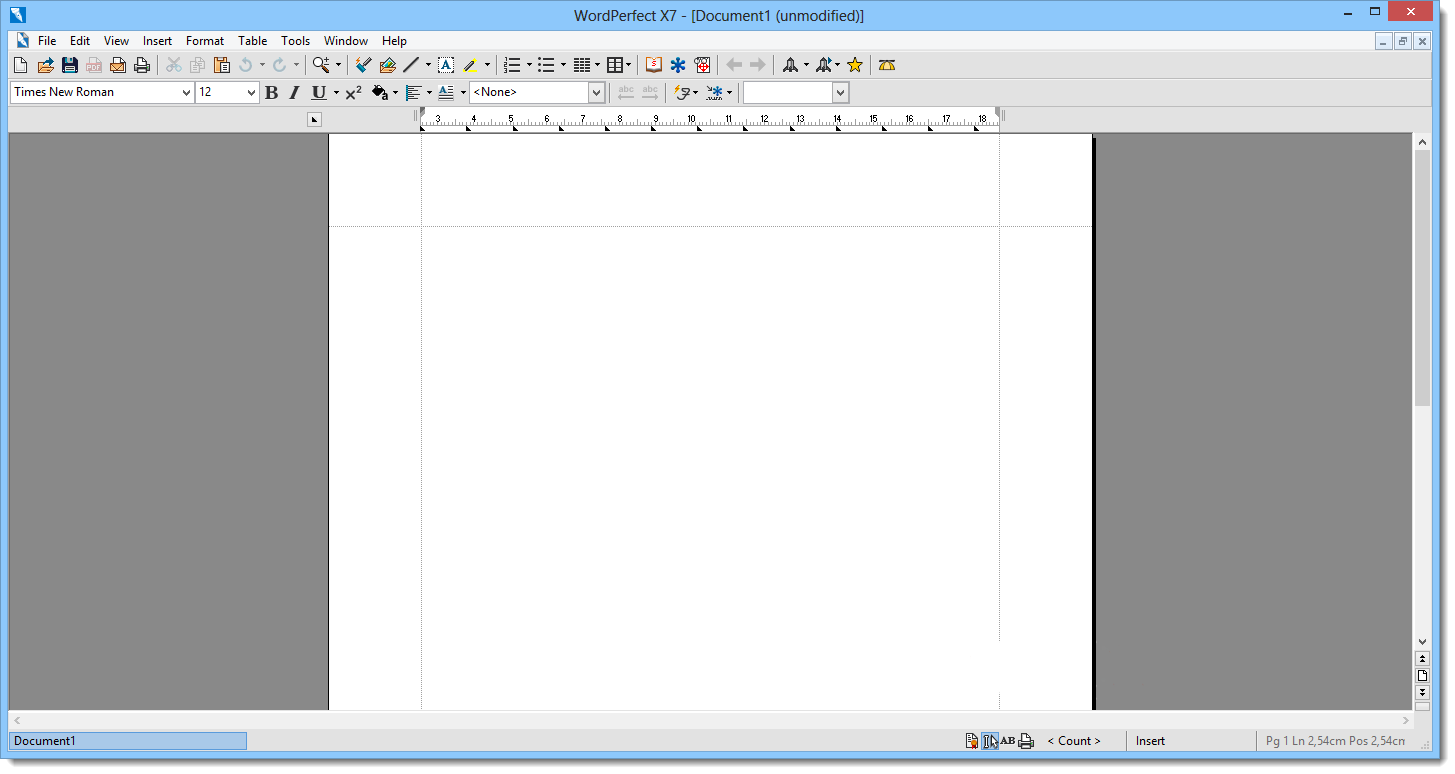Click the page position Pg 1 Ln readout
Screen dimensions: 1455x774
[1335, 741]
